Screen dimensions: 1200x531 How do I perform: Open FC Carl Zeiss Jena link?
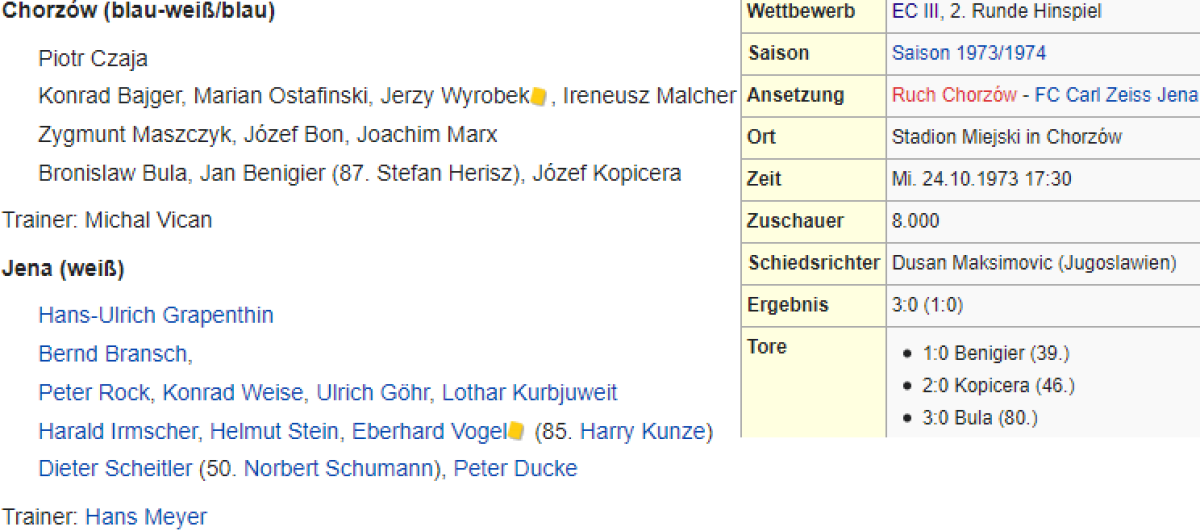point(1116,96)
